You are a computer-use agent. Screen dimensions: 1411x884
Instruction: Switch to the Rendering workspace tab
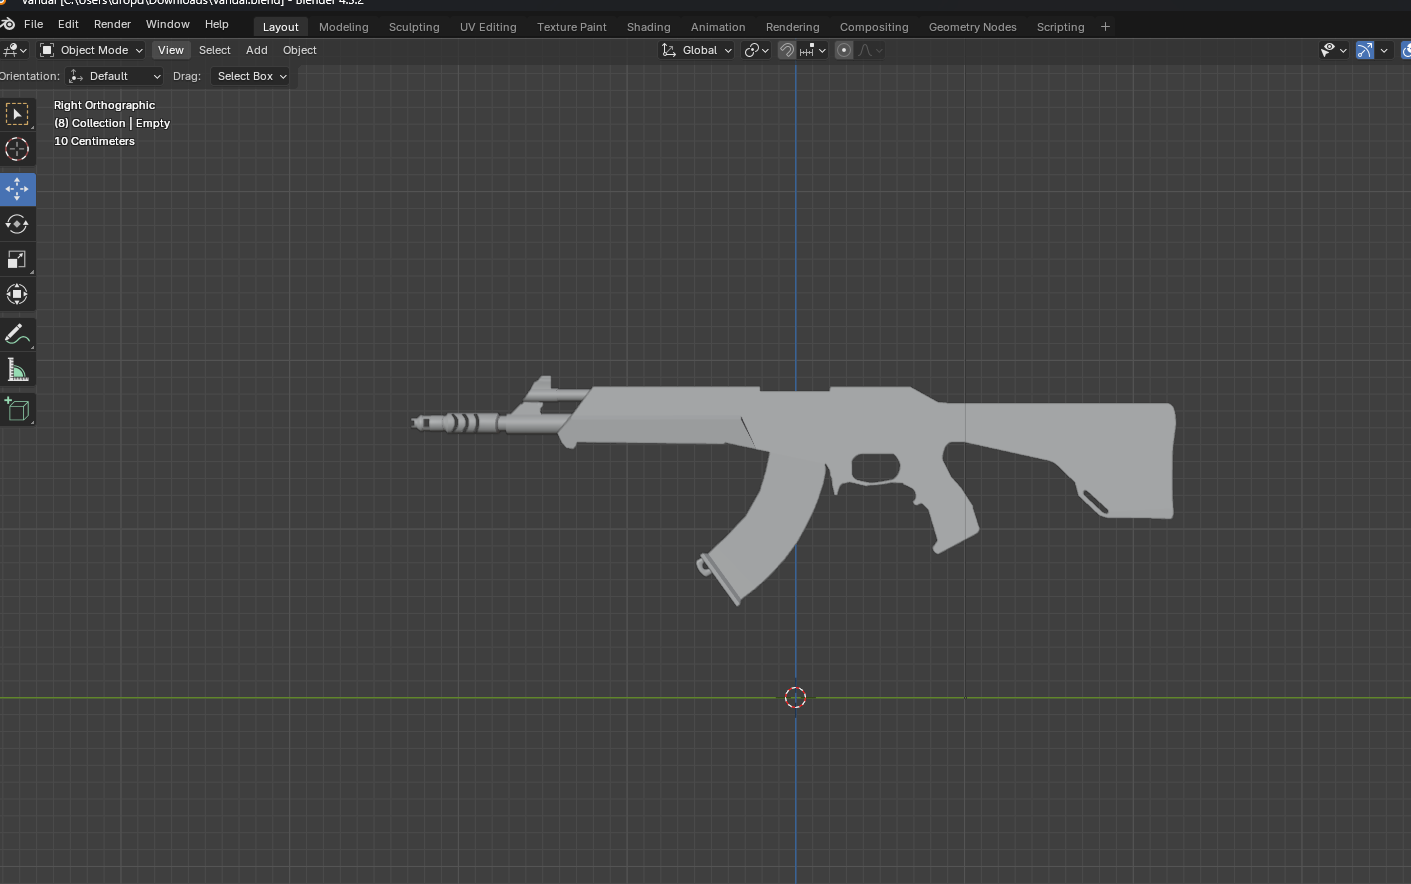click(x=792, y=27)
